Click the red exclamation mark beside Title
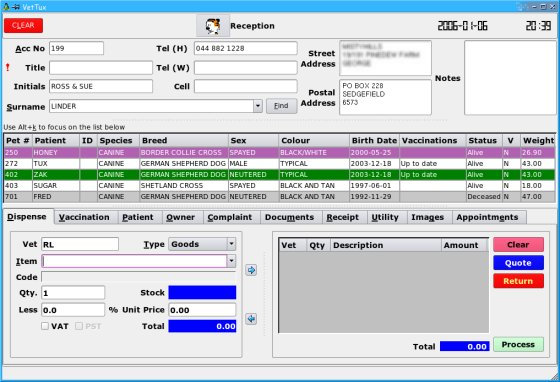560x382 pixels. point(8,67)
